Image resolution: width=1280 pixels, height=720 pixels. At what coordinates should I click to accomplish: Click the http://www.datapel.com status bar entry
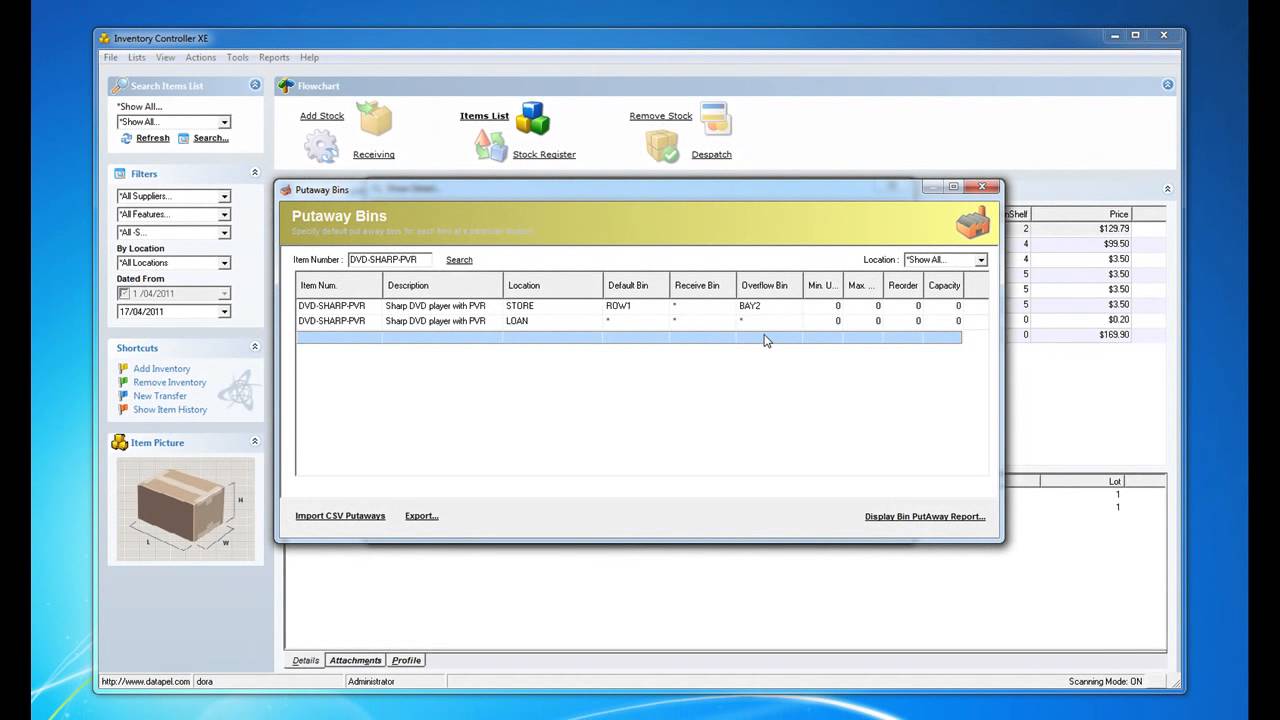(x=145, y=682)
